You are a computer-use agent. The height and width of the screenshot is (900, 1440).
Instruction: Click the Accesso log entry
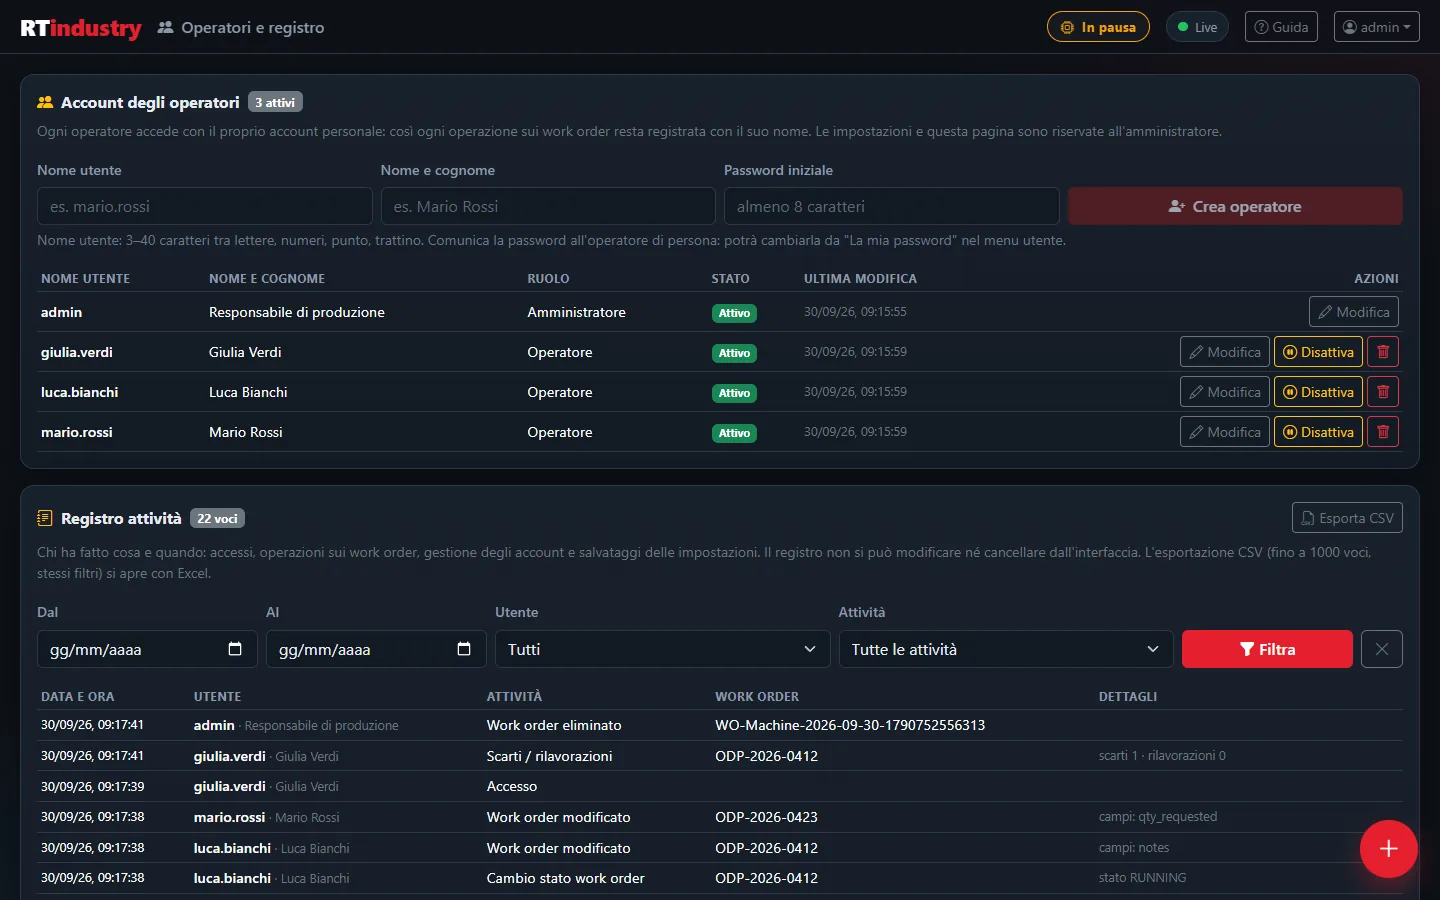[x=512, y=787]
